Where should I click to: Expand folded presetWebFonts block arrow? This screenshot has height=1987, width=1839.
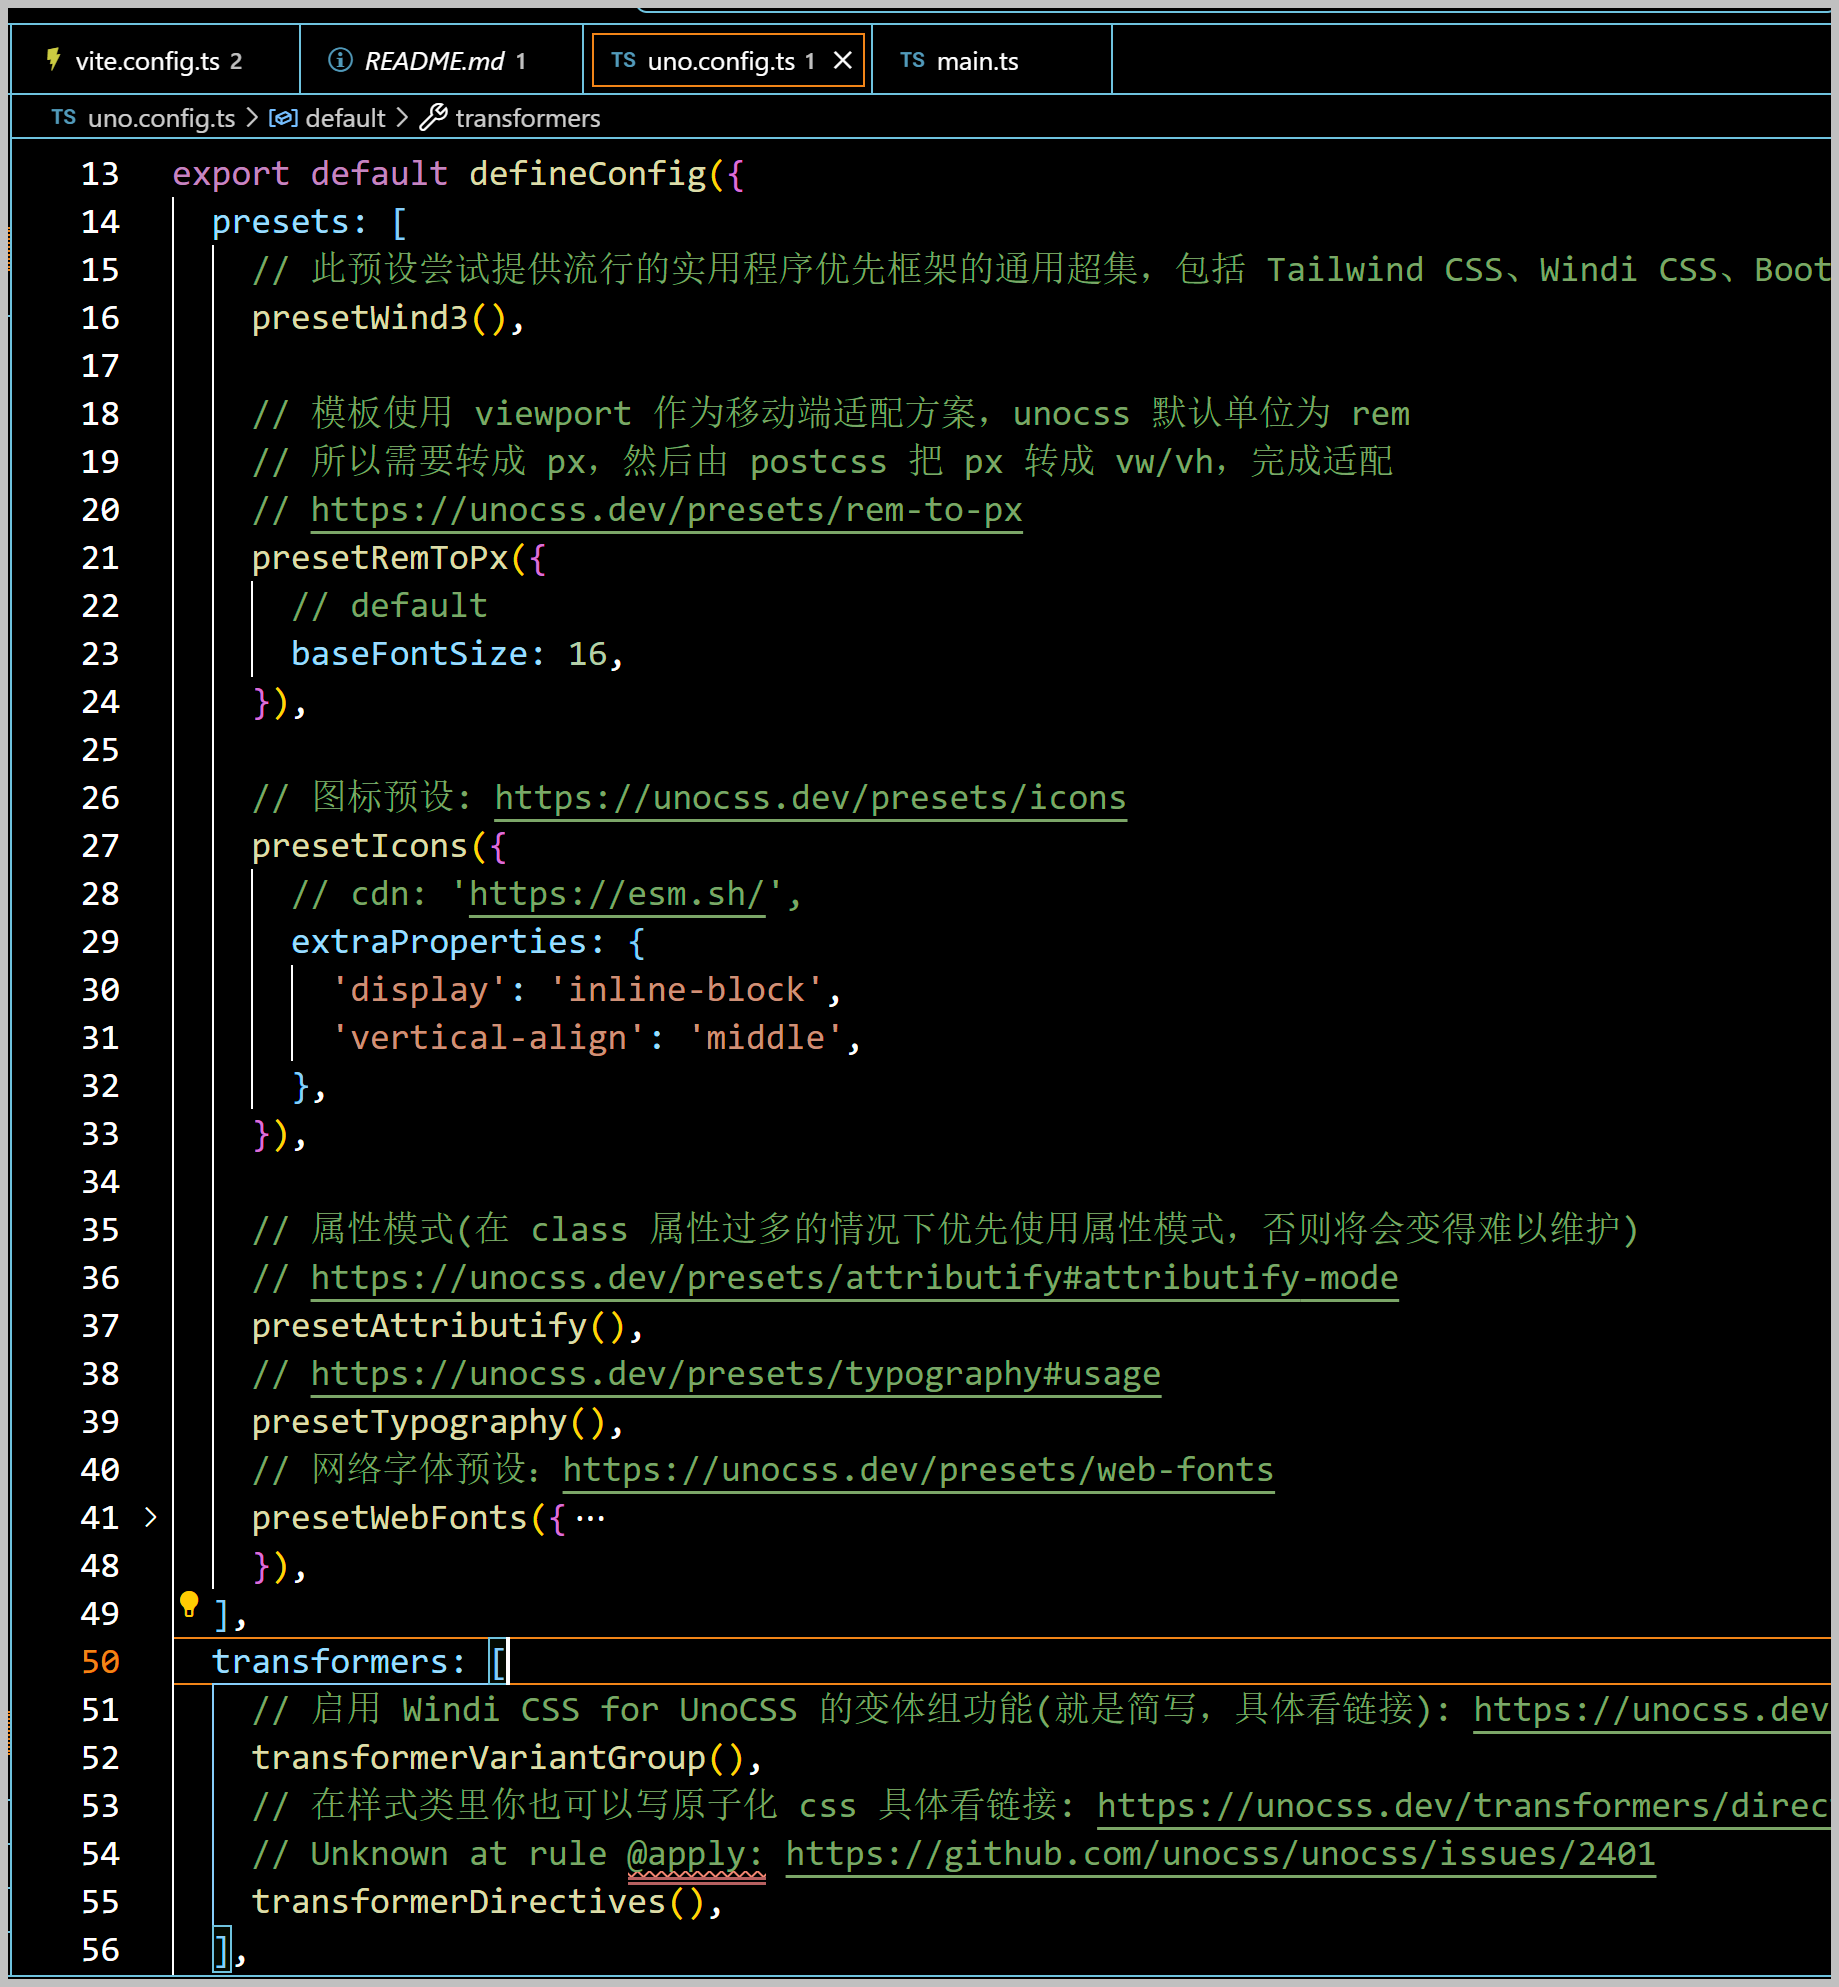pos(151,1517)
